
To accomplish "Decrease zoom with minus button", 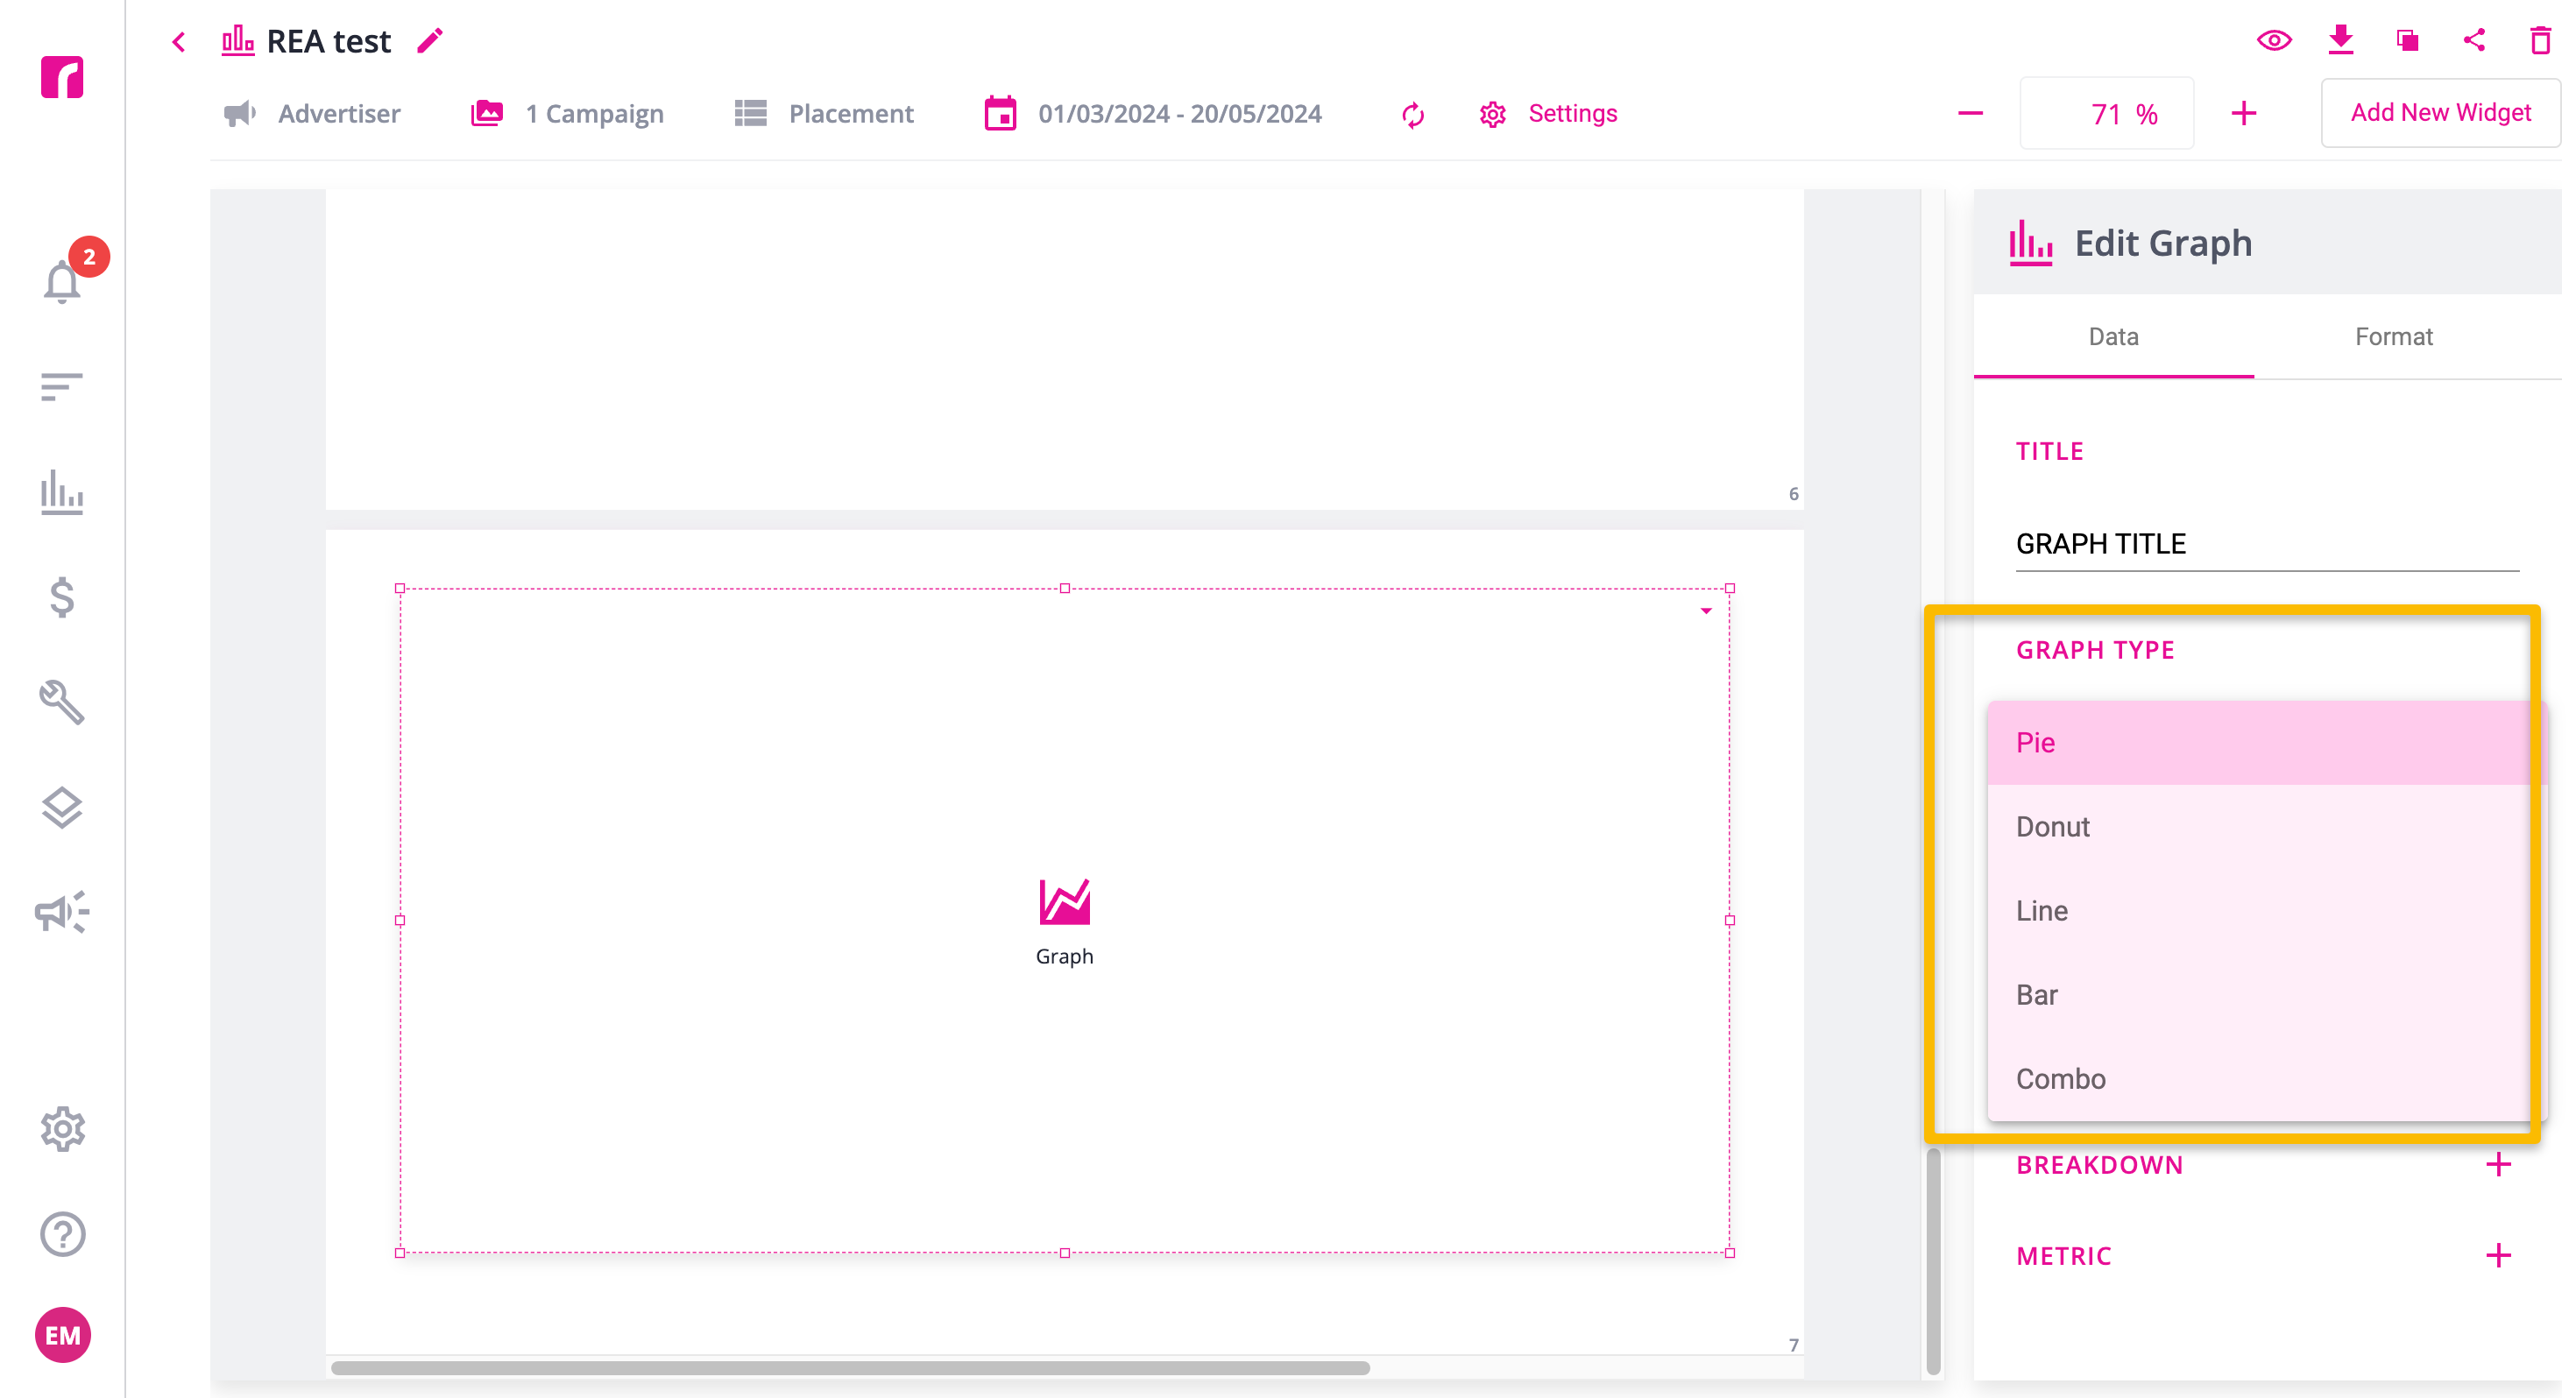I will (1970, 114).
